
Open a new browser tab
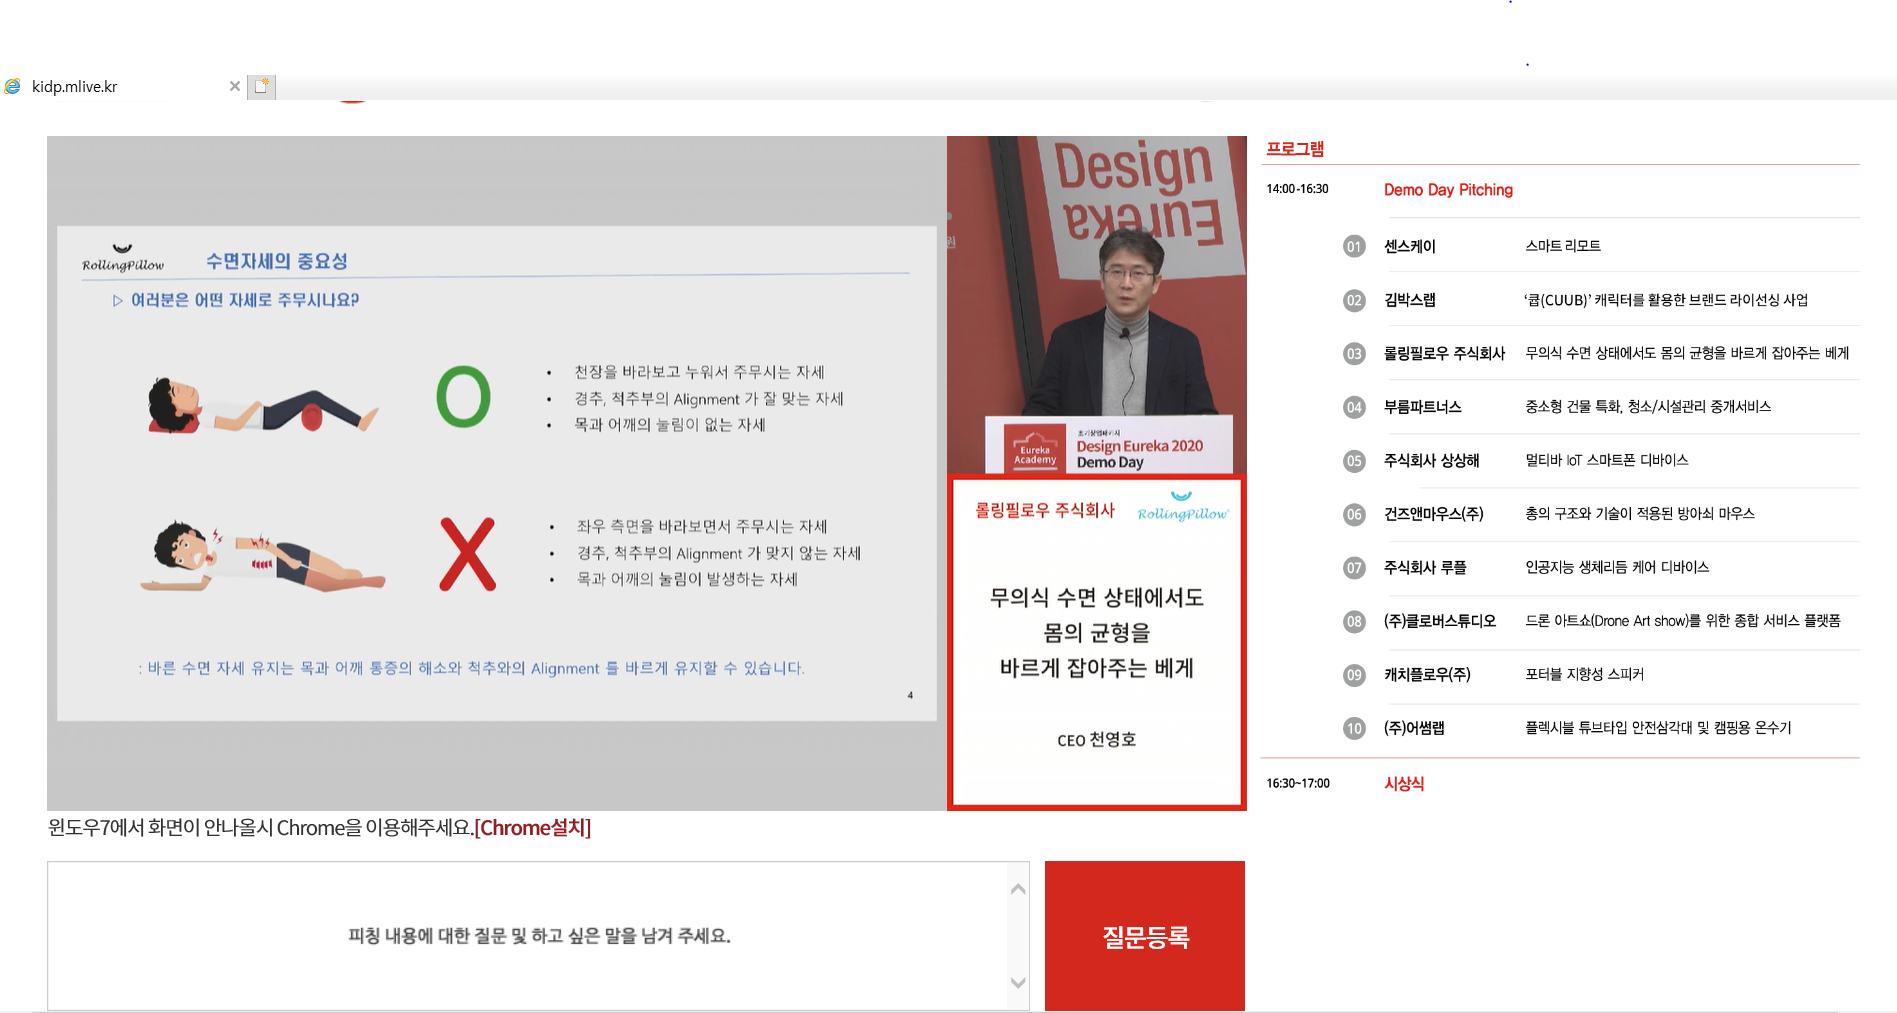(262, 86)
